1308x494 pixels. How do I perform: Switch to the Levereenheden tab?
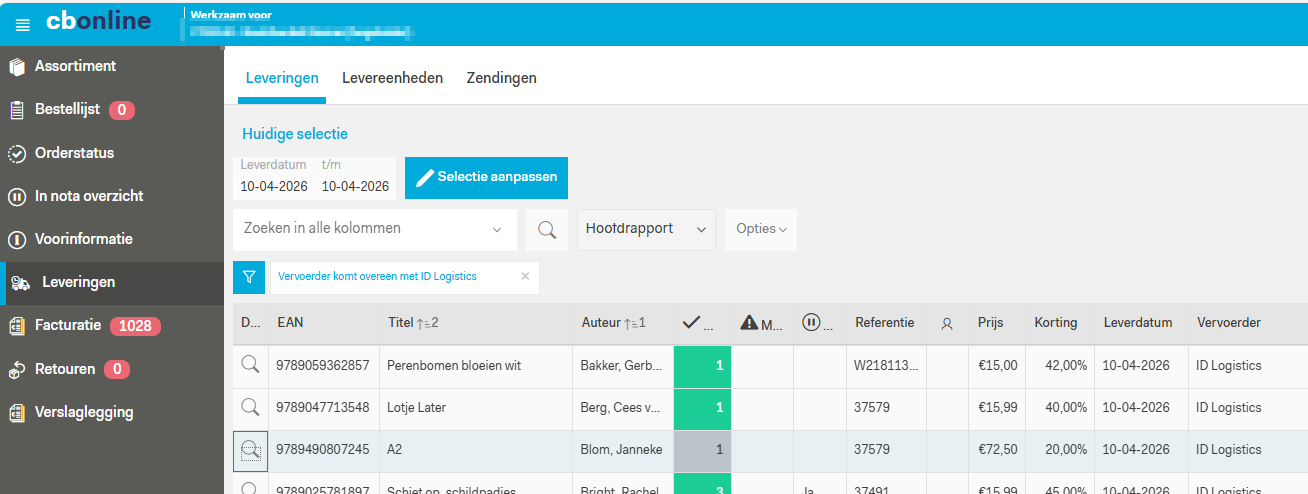point(392,78)
